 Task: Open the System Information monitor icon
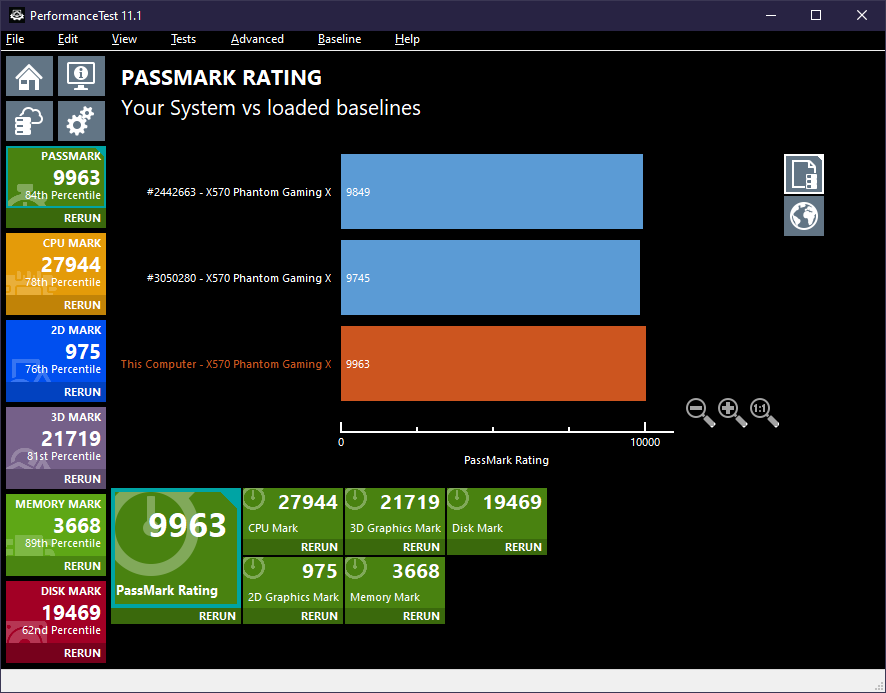[81, 76]
